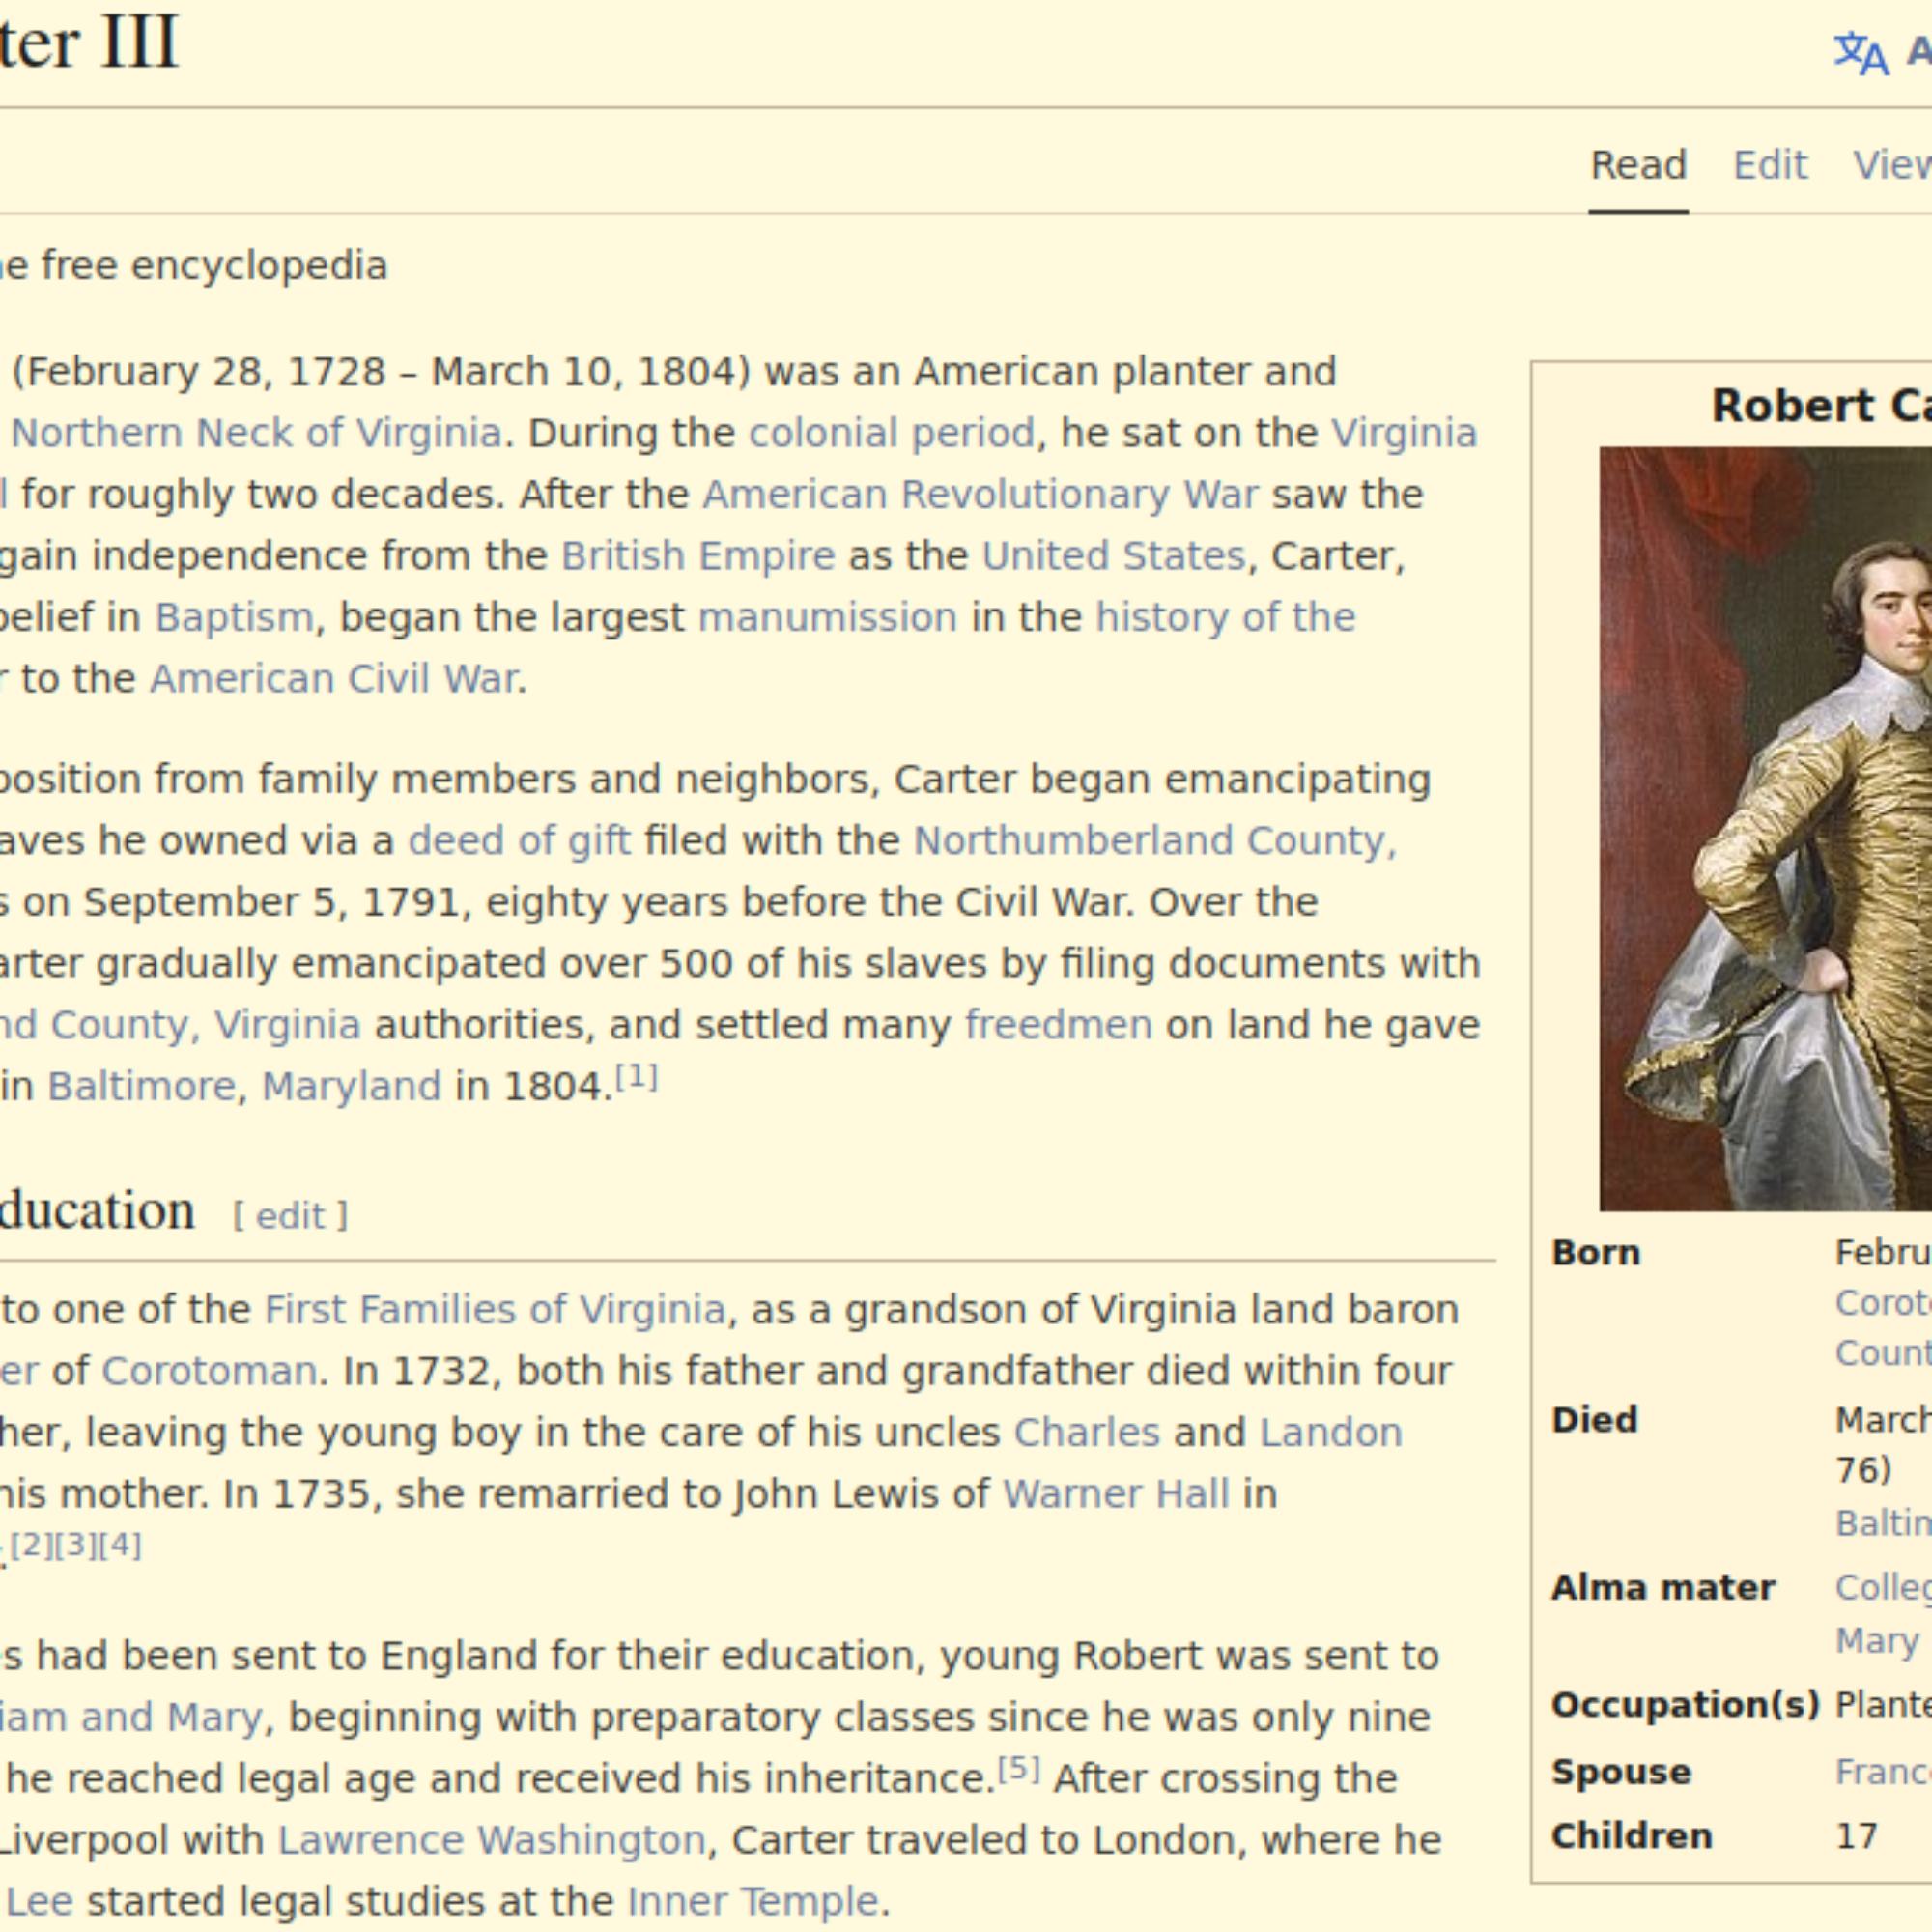Open Robert Carter portrait image in infobox
The width and height of the screenshot is (1932, 1932).
pos(1765,828)
